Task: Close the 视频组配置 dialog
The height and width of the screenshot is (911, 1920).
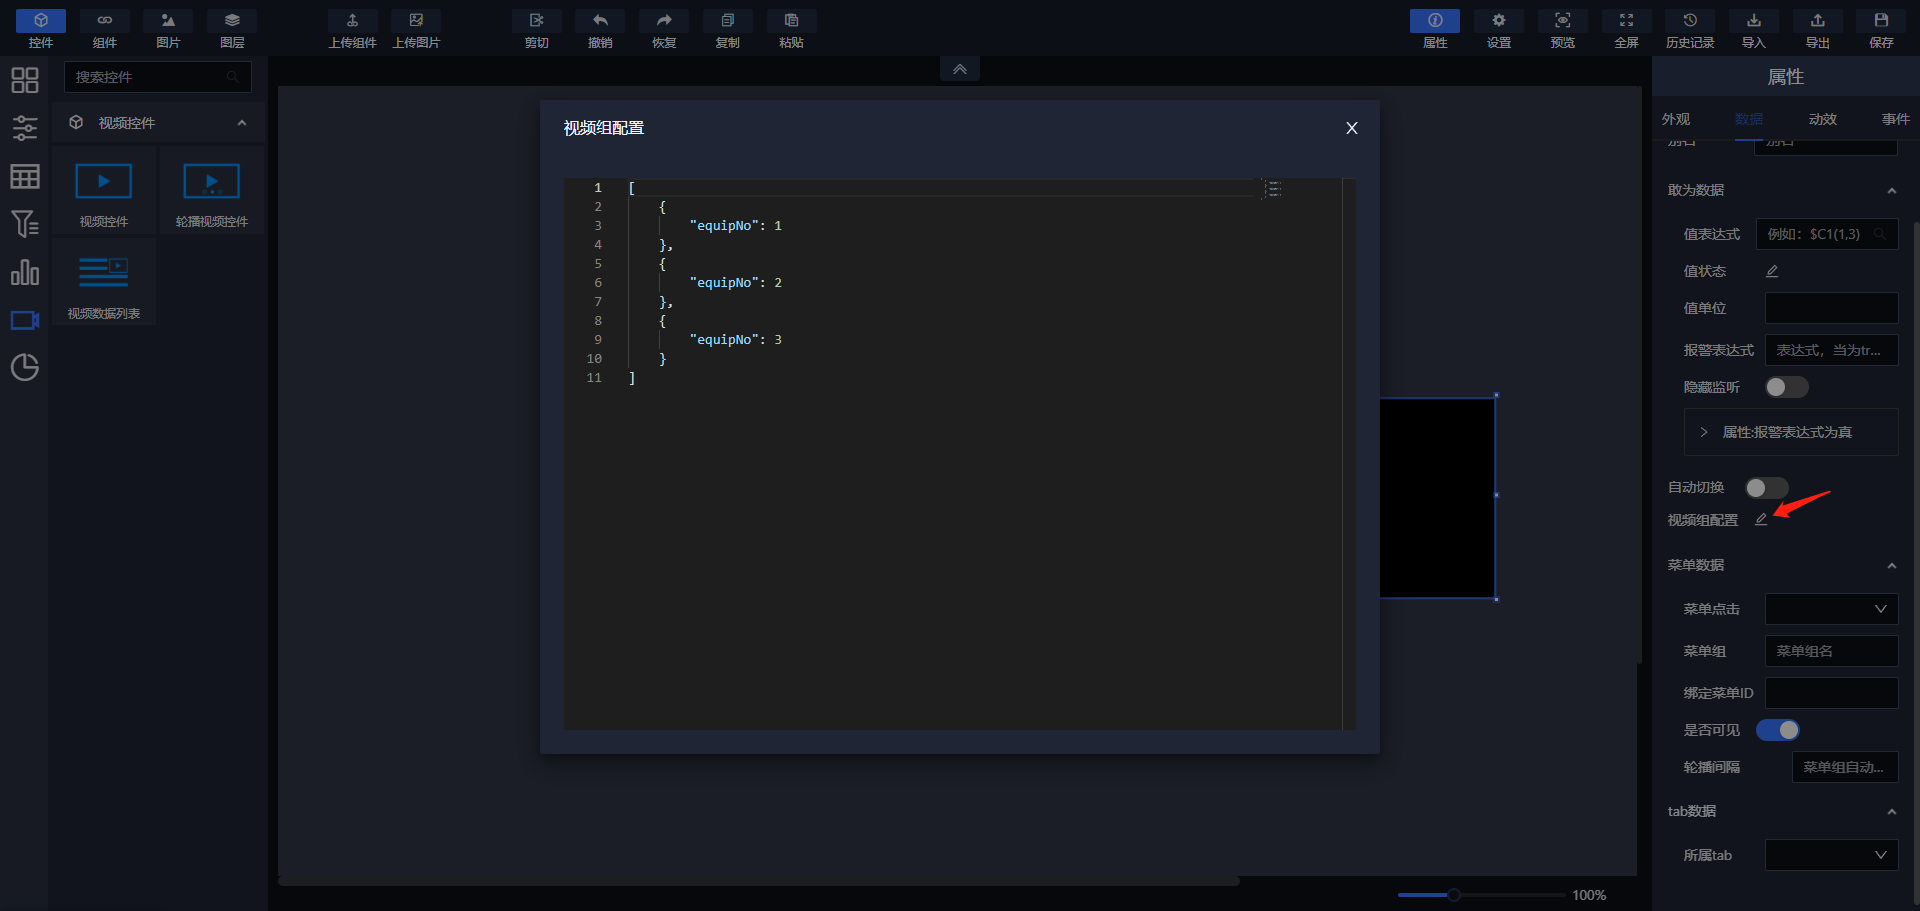Action: pyautogui.click(x=1351, y=128)
